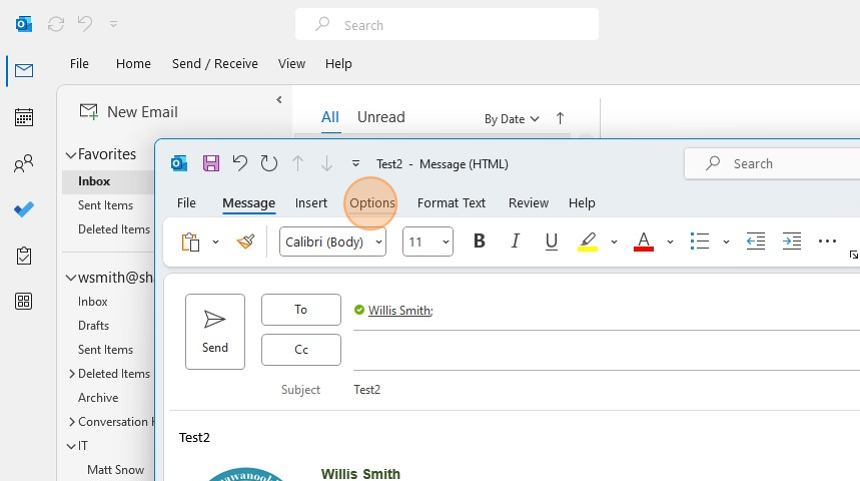Expand bullet library arrow
860x481 pixels.
tap(726, 242)
